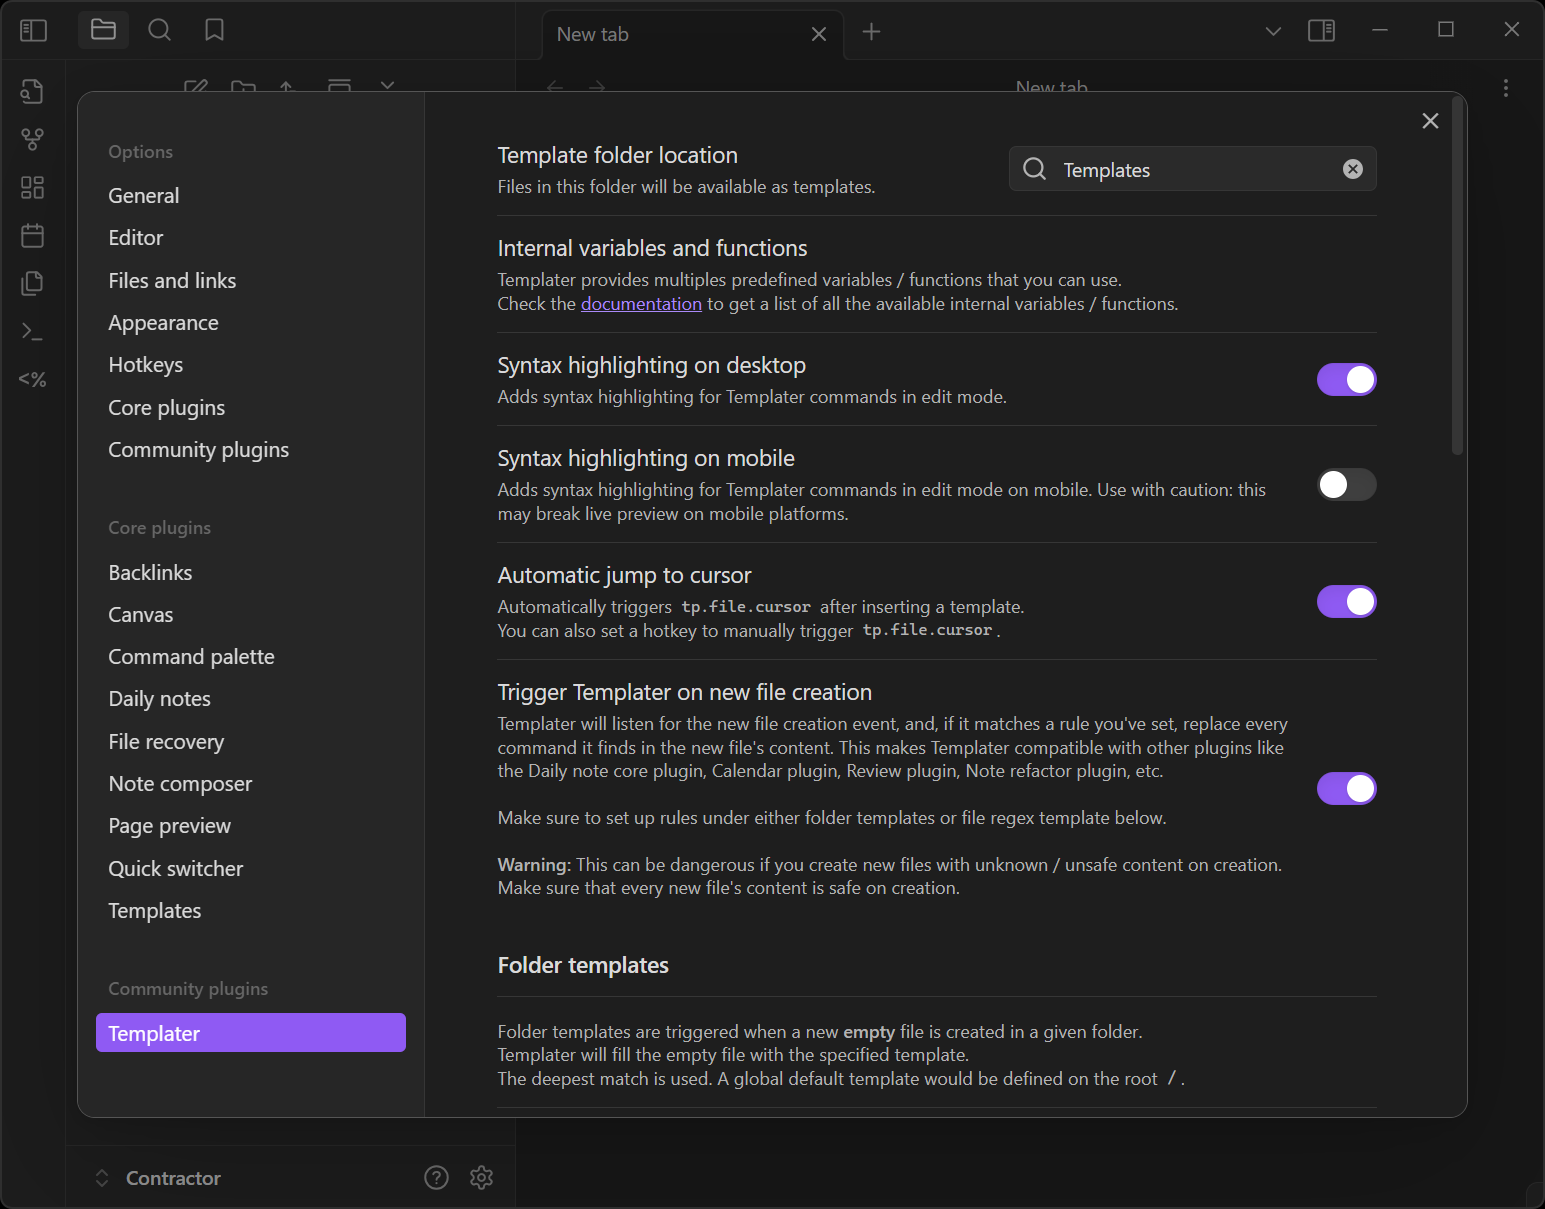Toggle automatic jump to cursor

point(1346,602)
